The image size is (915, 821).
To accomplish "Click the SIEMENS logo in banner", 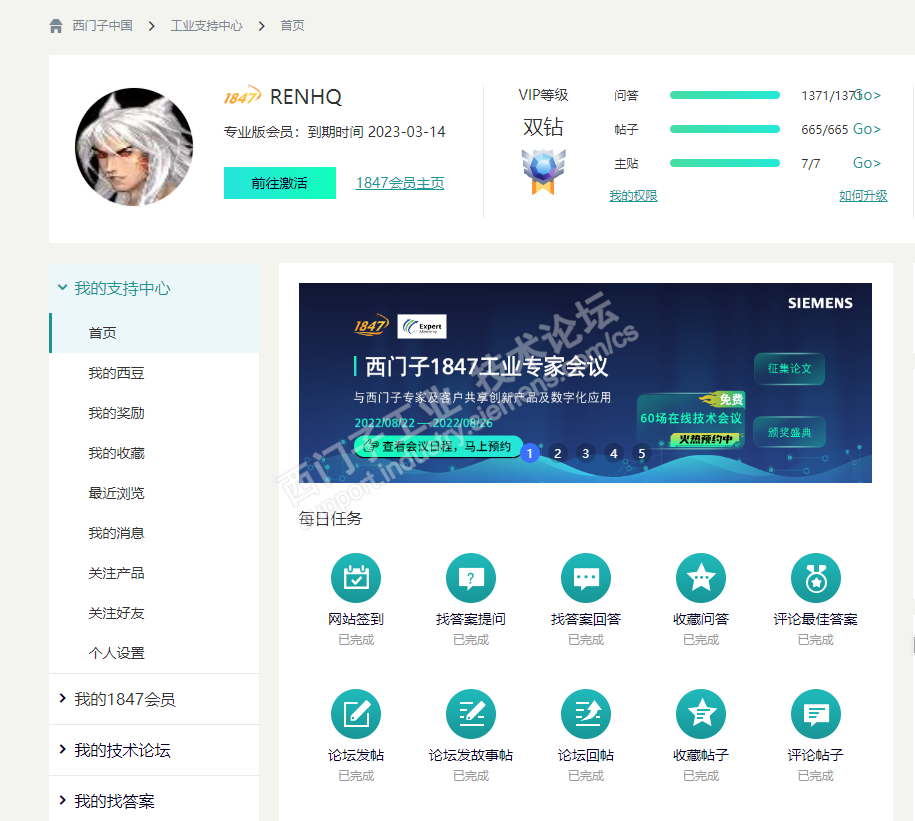I will click(x=820, y=303).
